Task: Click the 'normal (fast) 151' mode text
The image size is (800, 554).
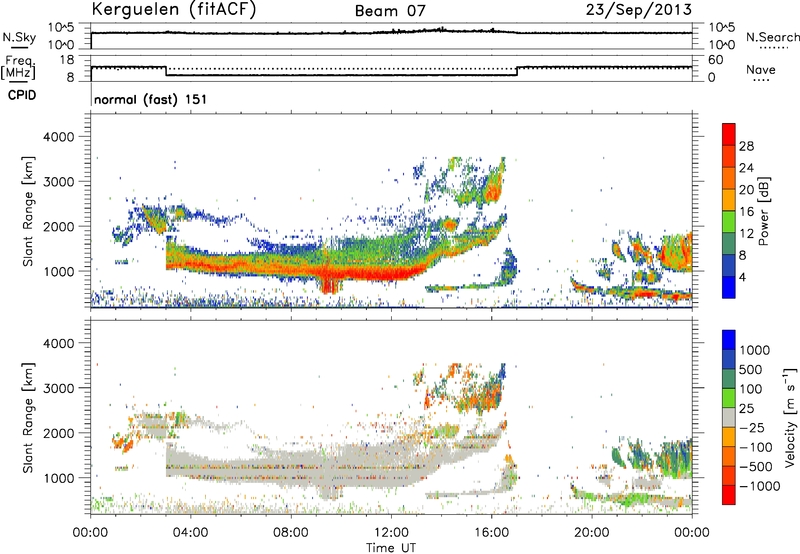Action: 151,99
